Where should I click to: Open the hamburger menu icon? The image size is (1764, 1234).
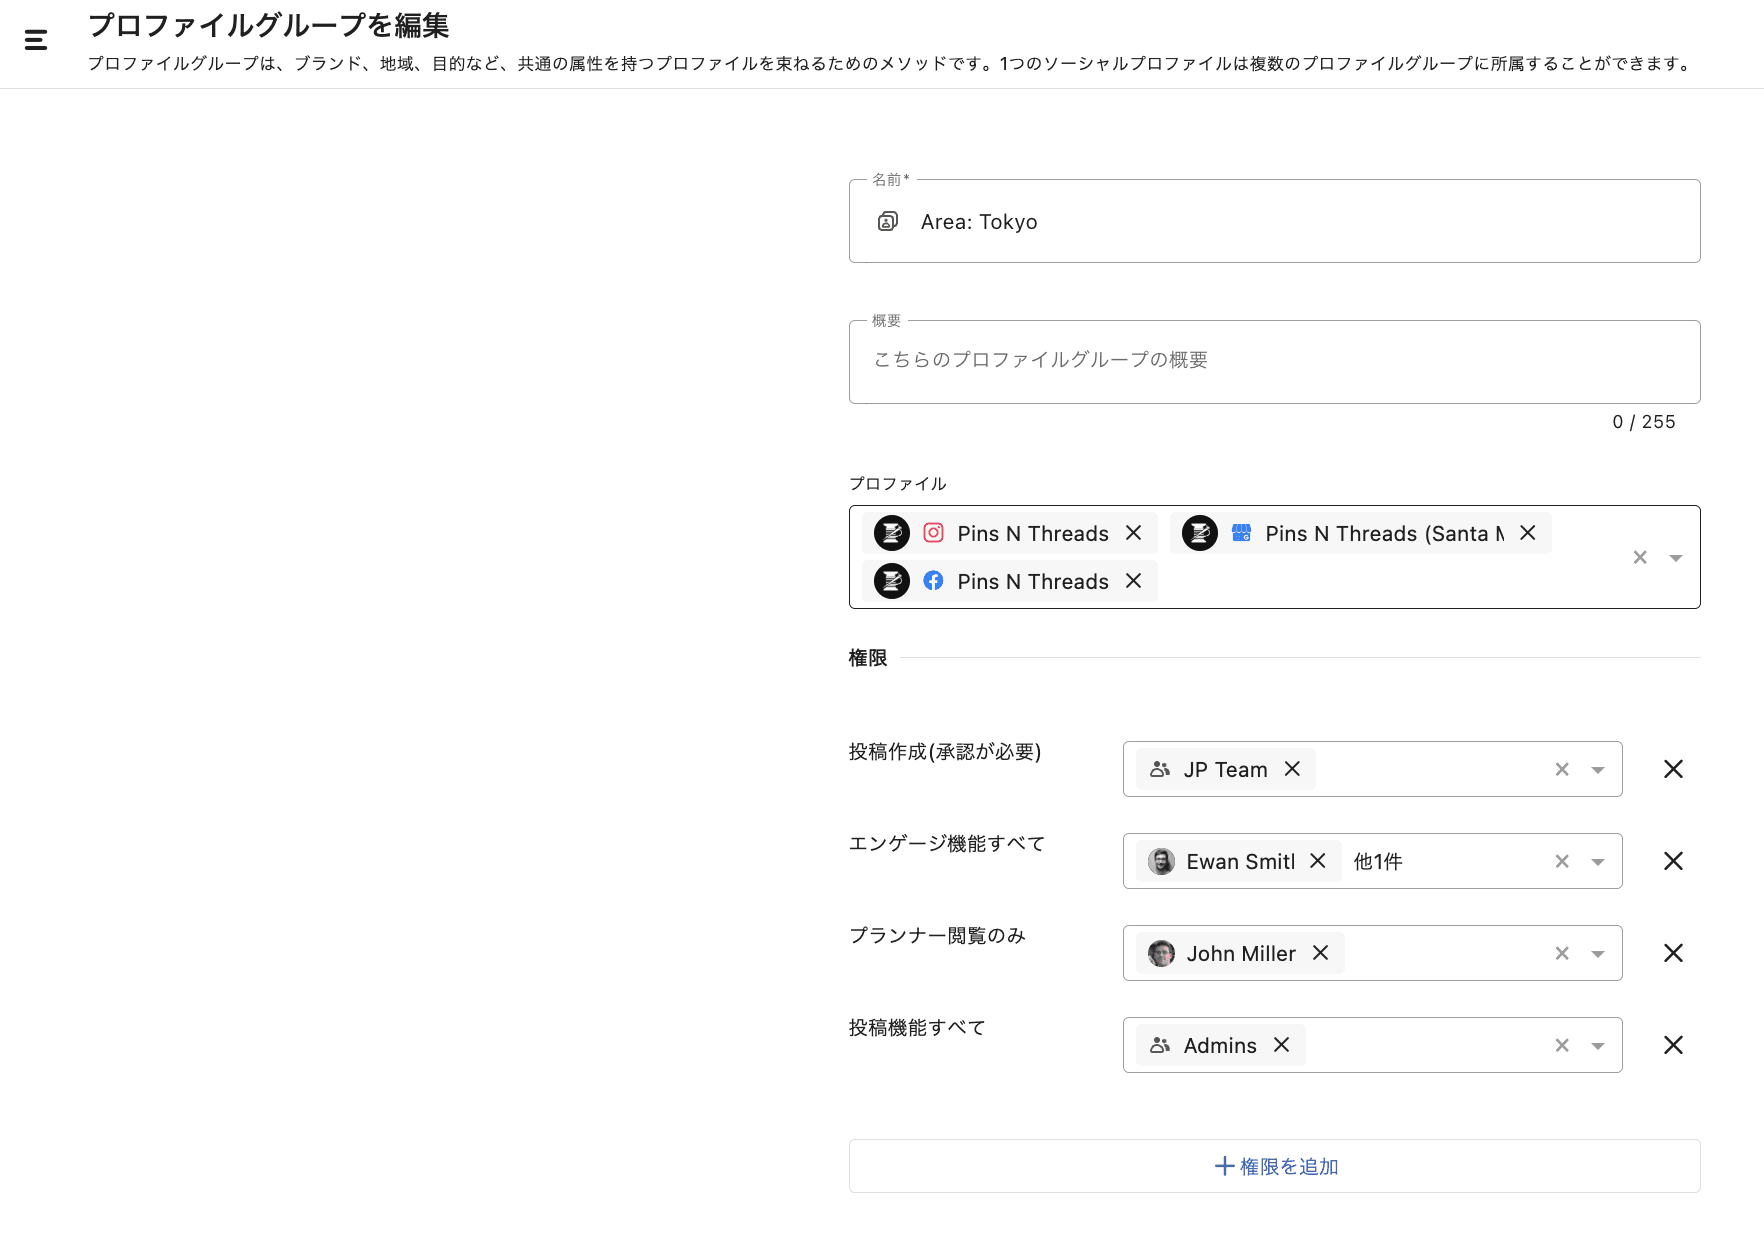pos(36,40)
